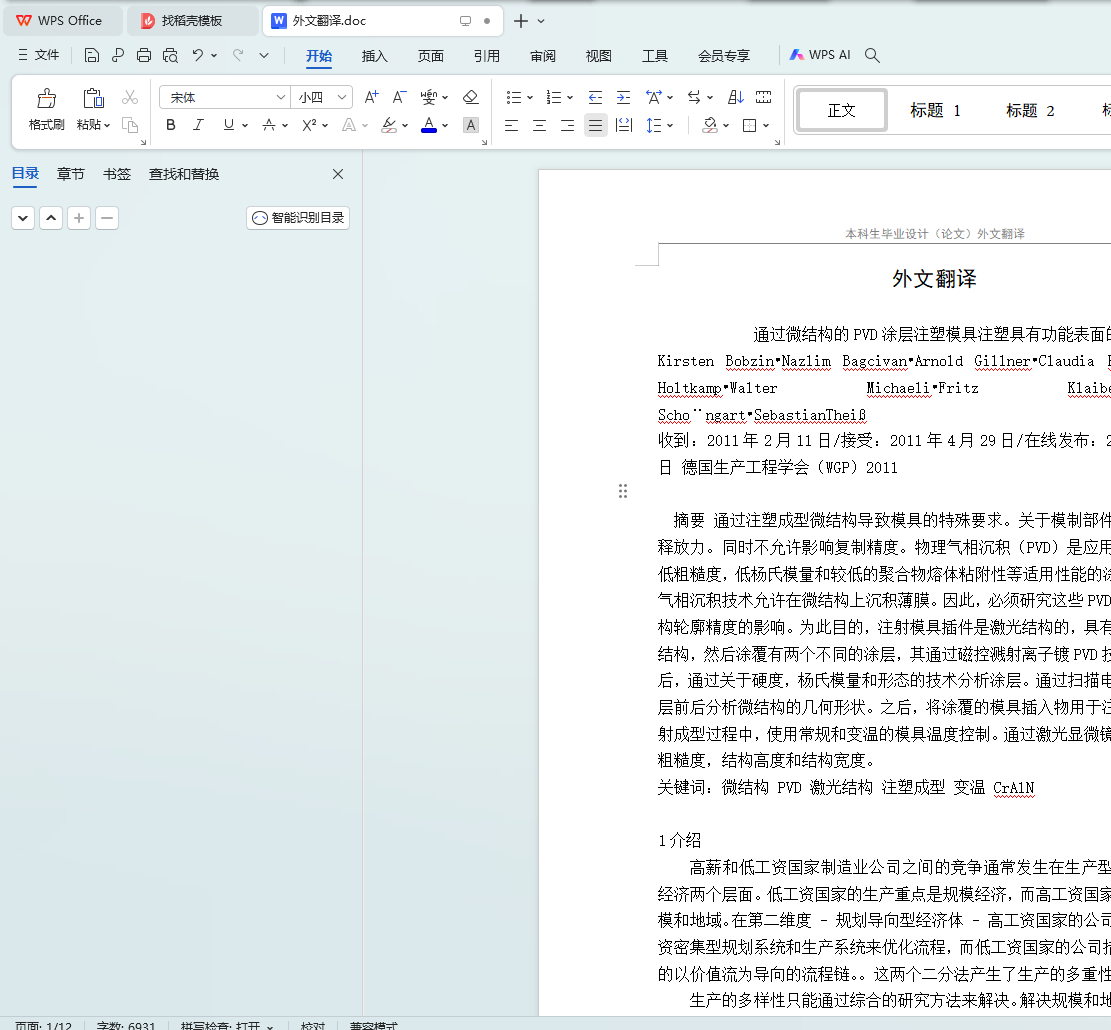The image size is (1111, 1030).
Task: Switch to the 书签 (Bookmarks) pane tab
Action: point(117,174)
